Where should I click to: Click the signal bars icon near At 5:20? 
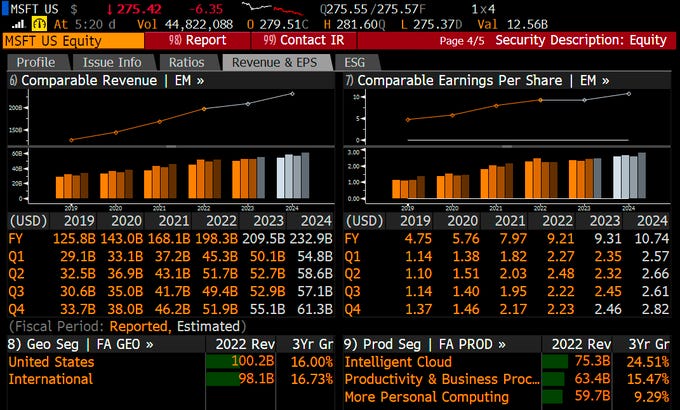pyautogui.click(x=18, y=24)
